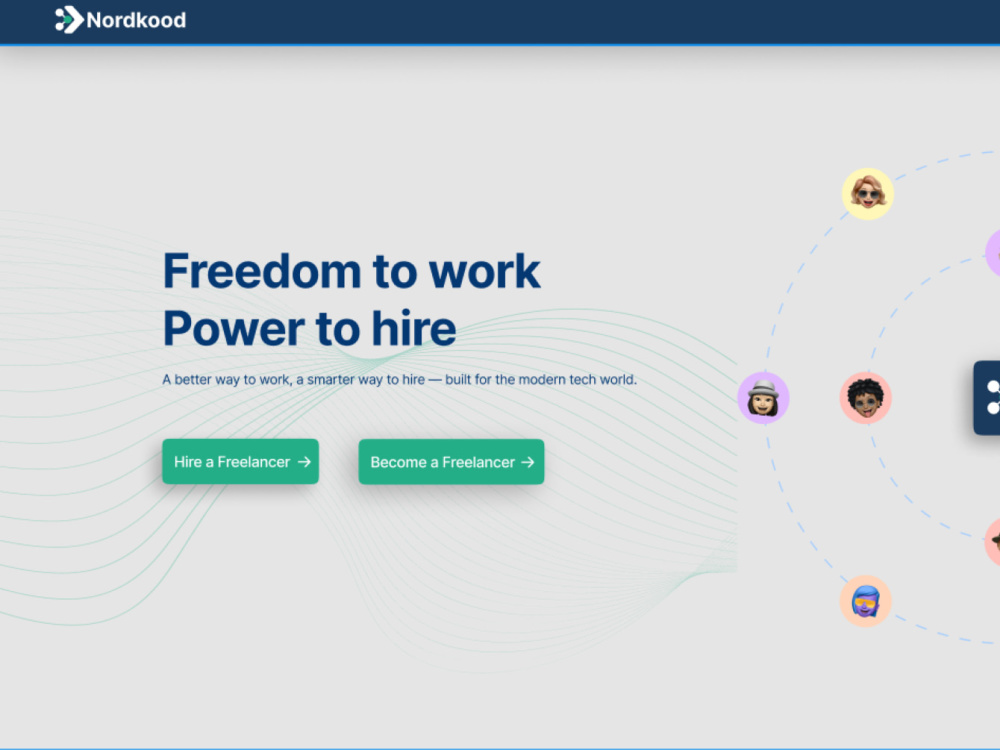Open the Nordkood brand name link

click(136, 20)
